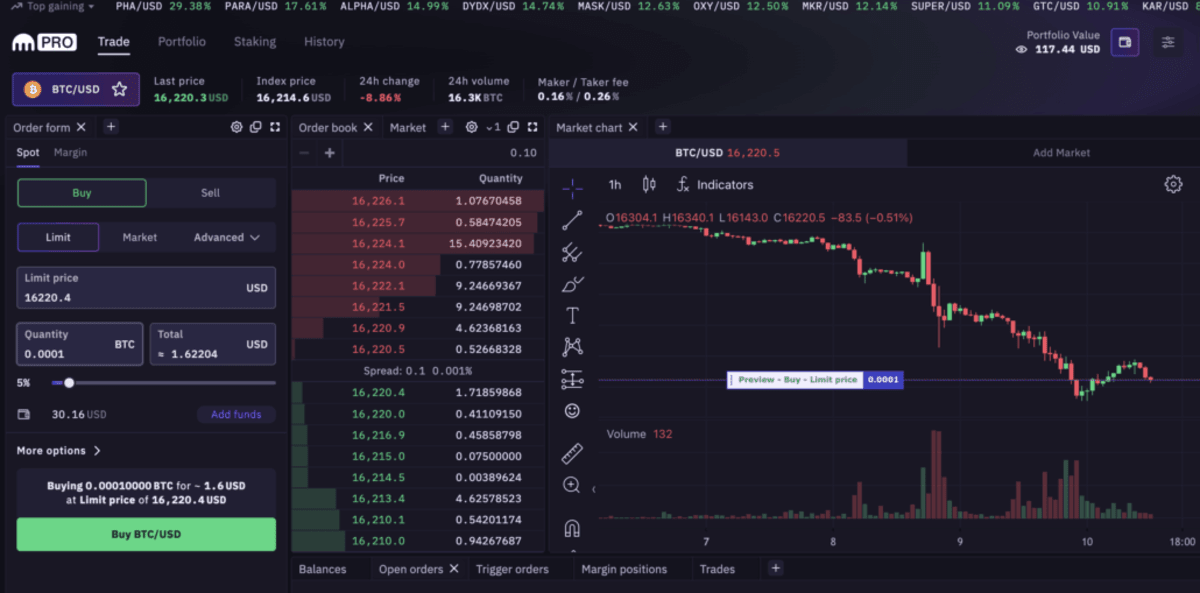Click the Add funds button

click(235, 414)
